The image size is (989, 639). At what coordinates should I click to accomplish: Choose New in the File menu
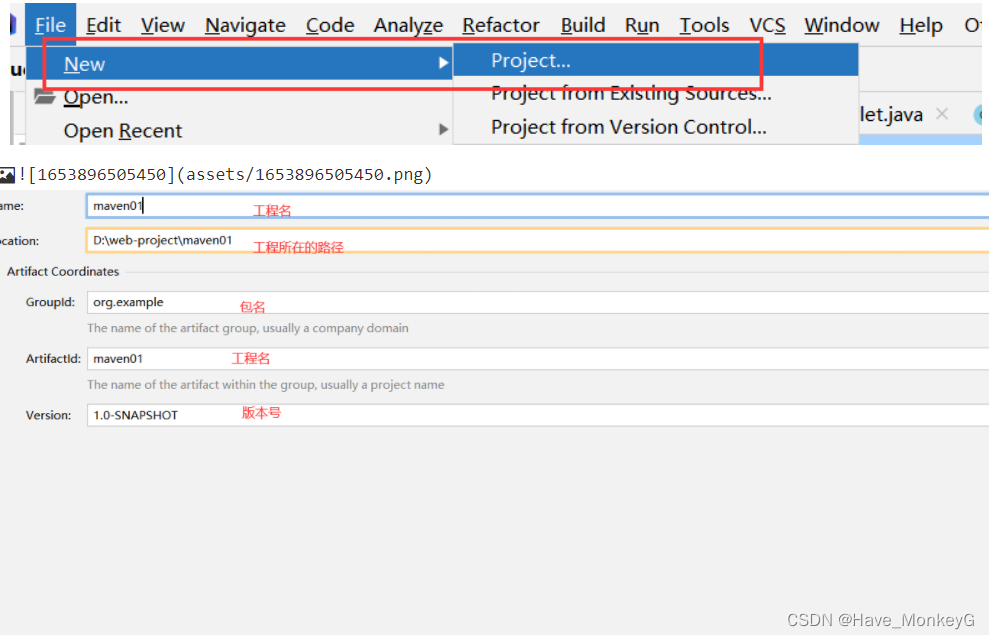(240, 63)
